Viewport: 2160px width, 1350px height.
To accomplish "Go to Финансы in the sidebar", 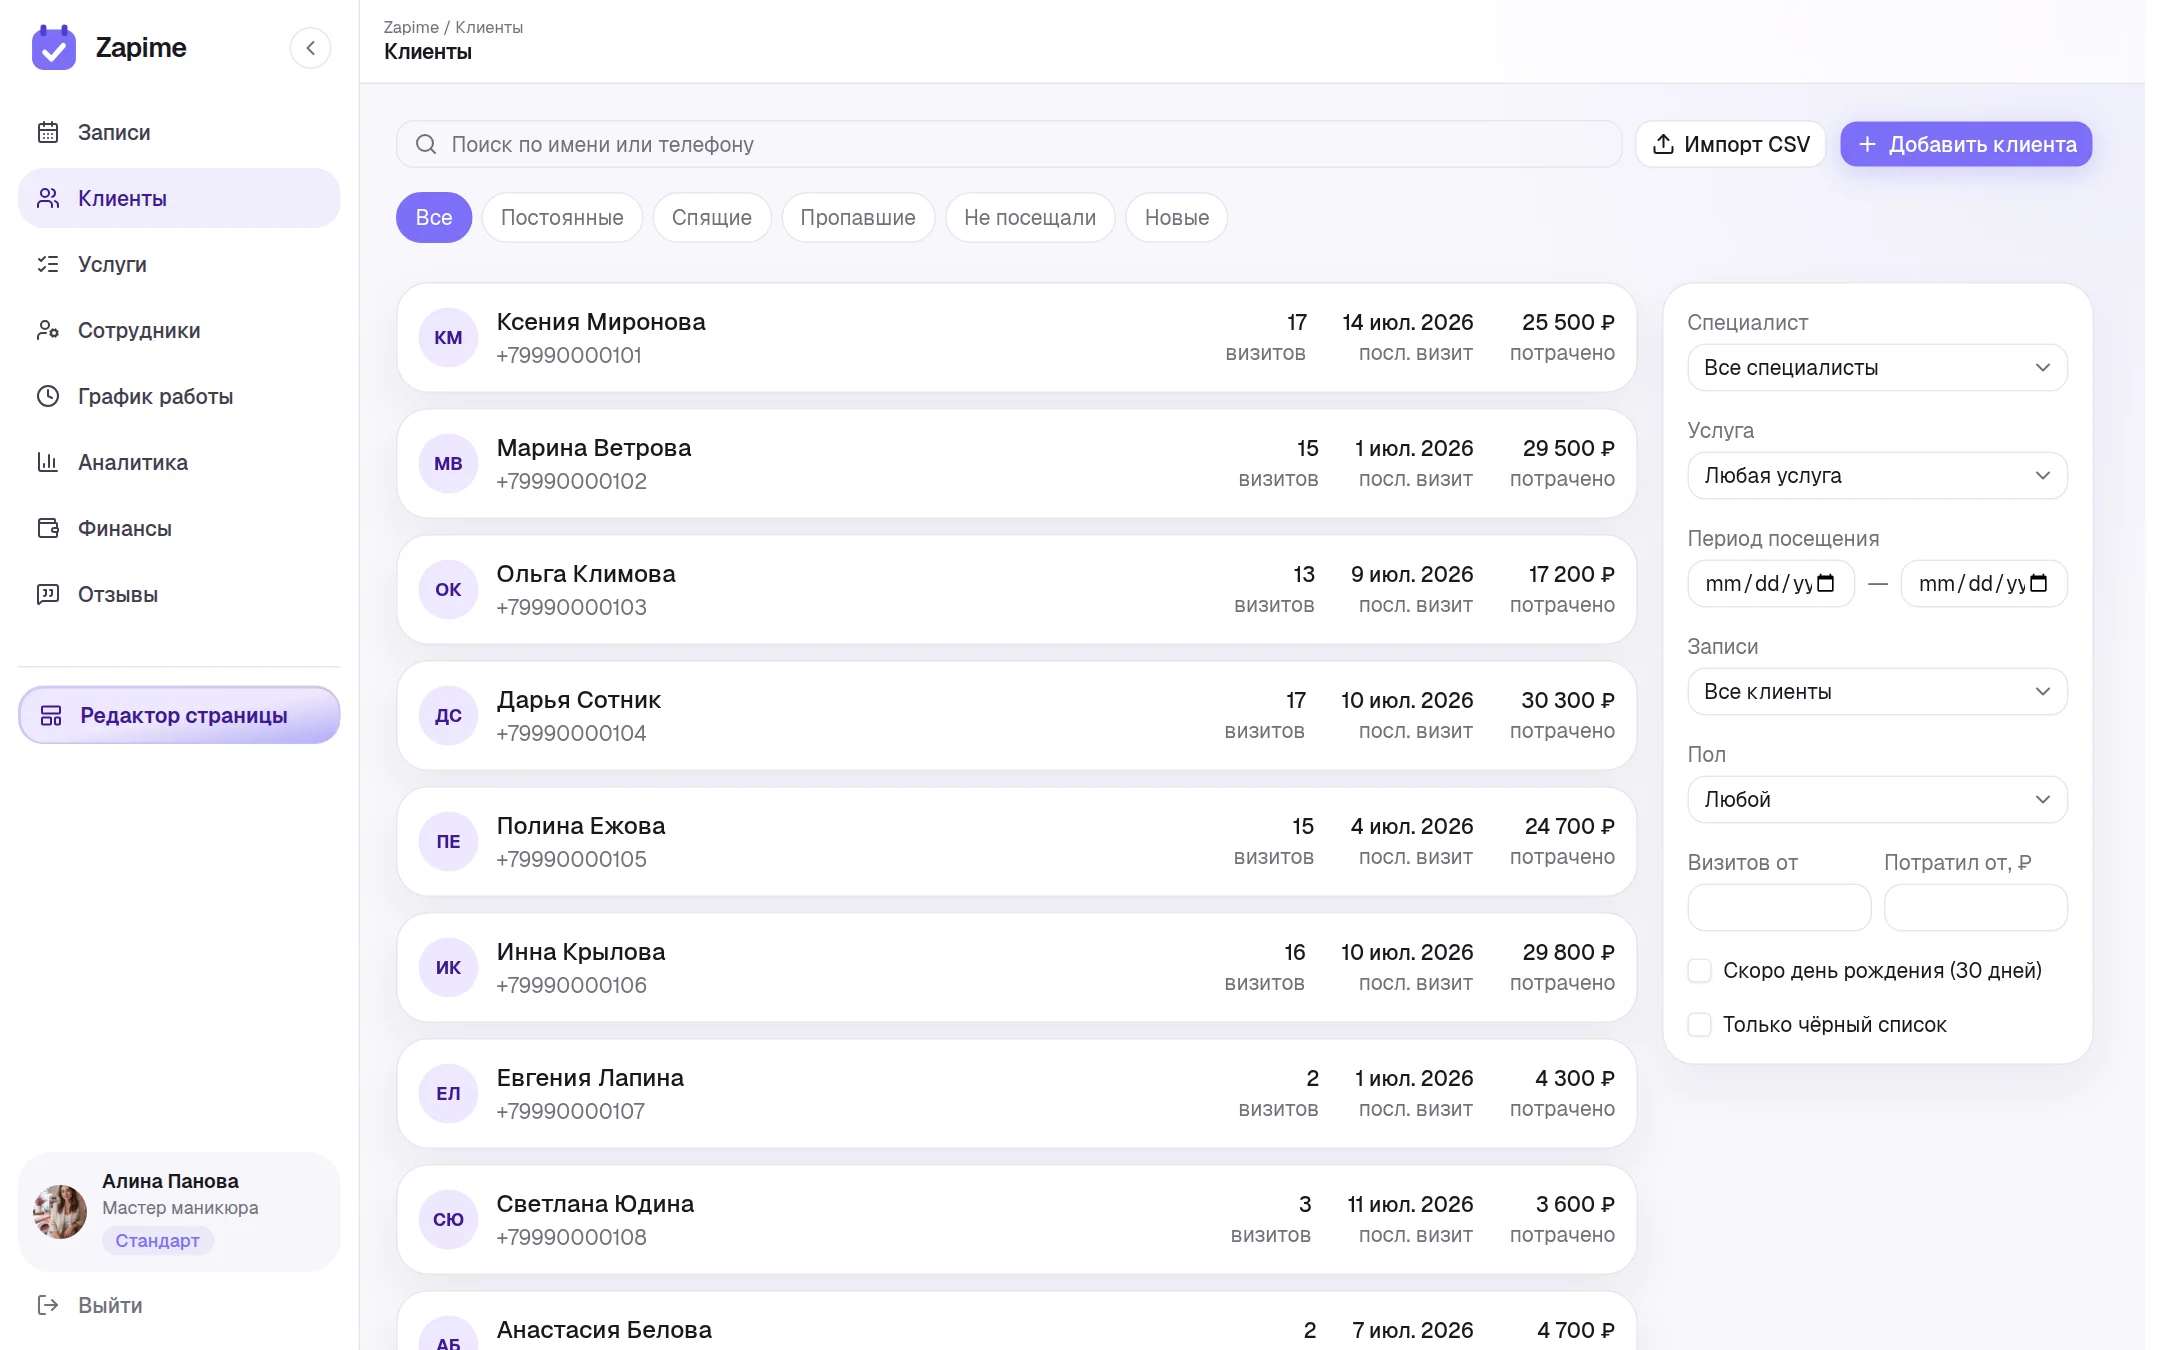I will (179, 528).
